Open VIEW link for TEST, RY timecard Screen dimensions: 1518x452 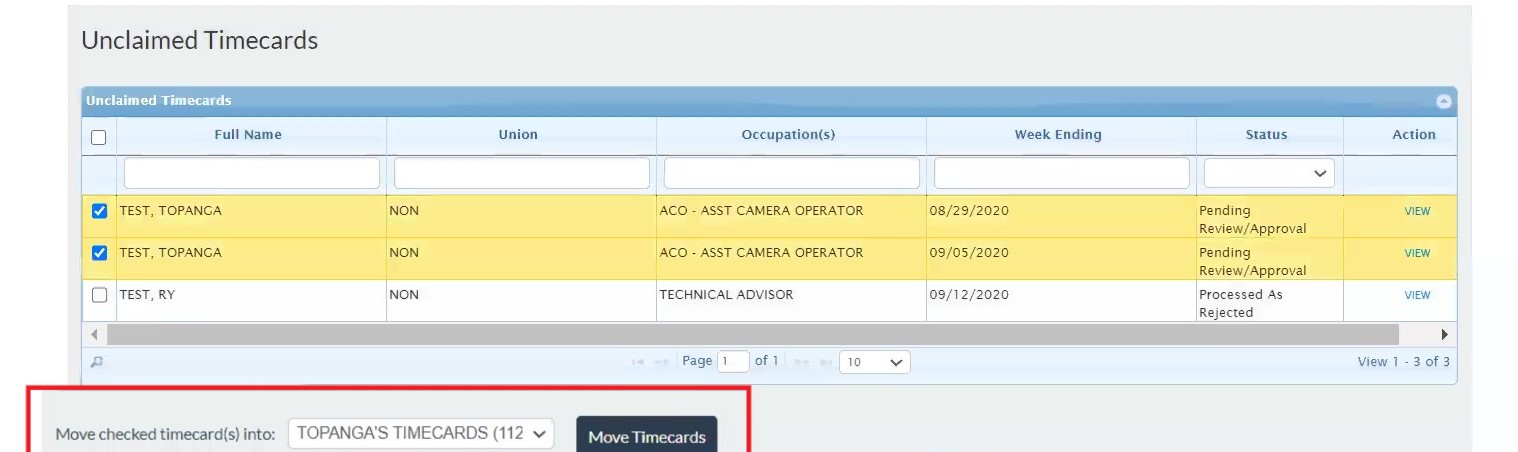pos(1417,295)
